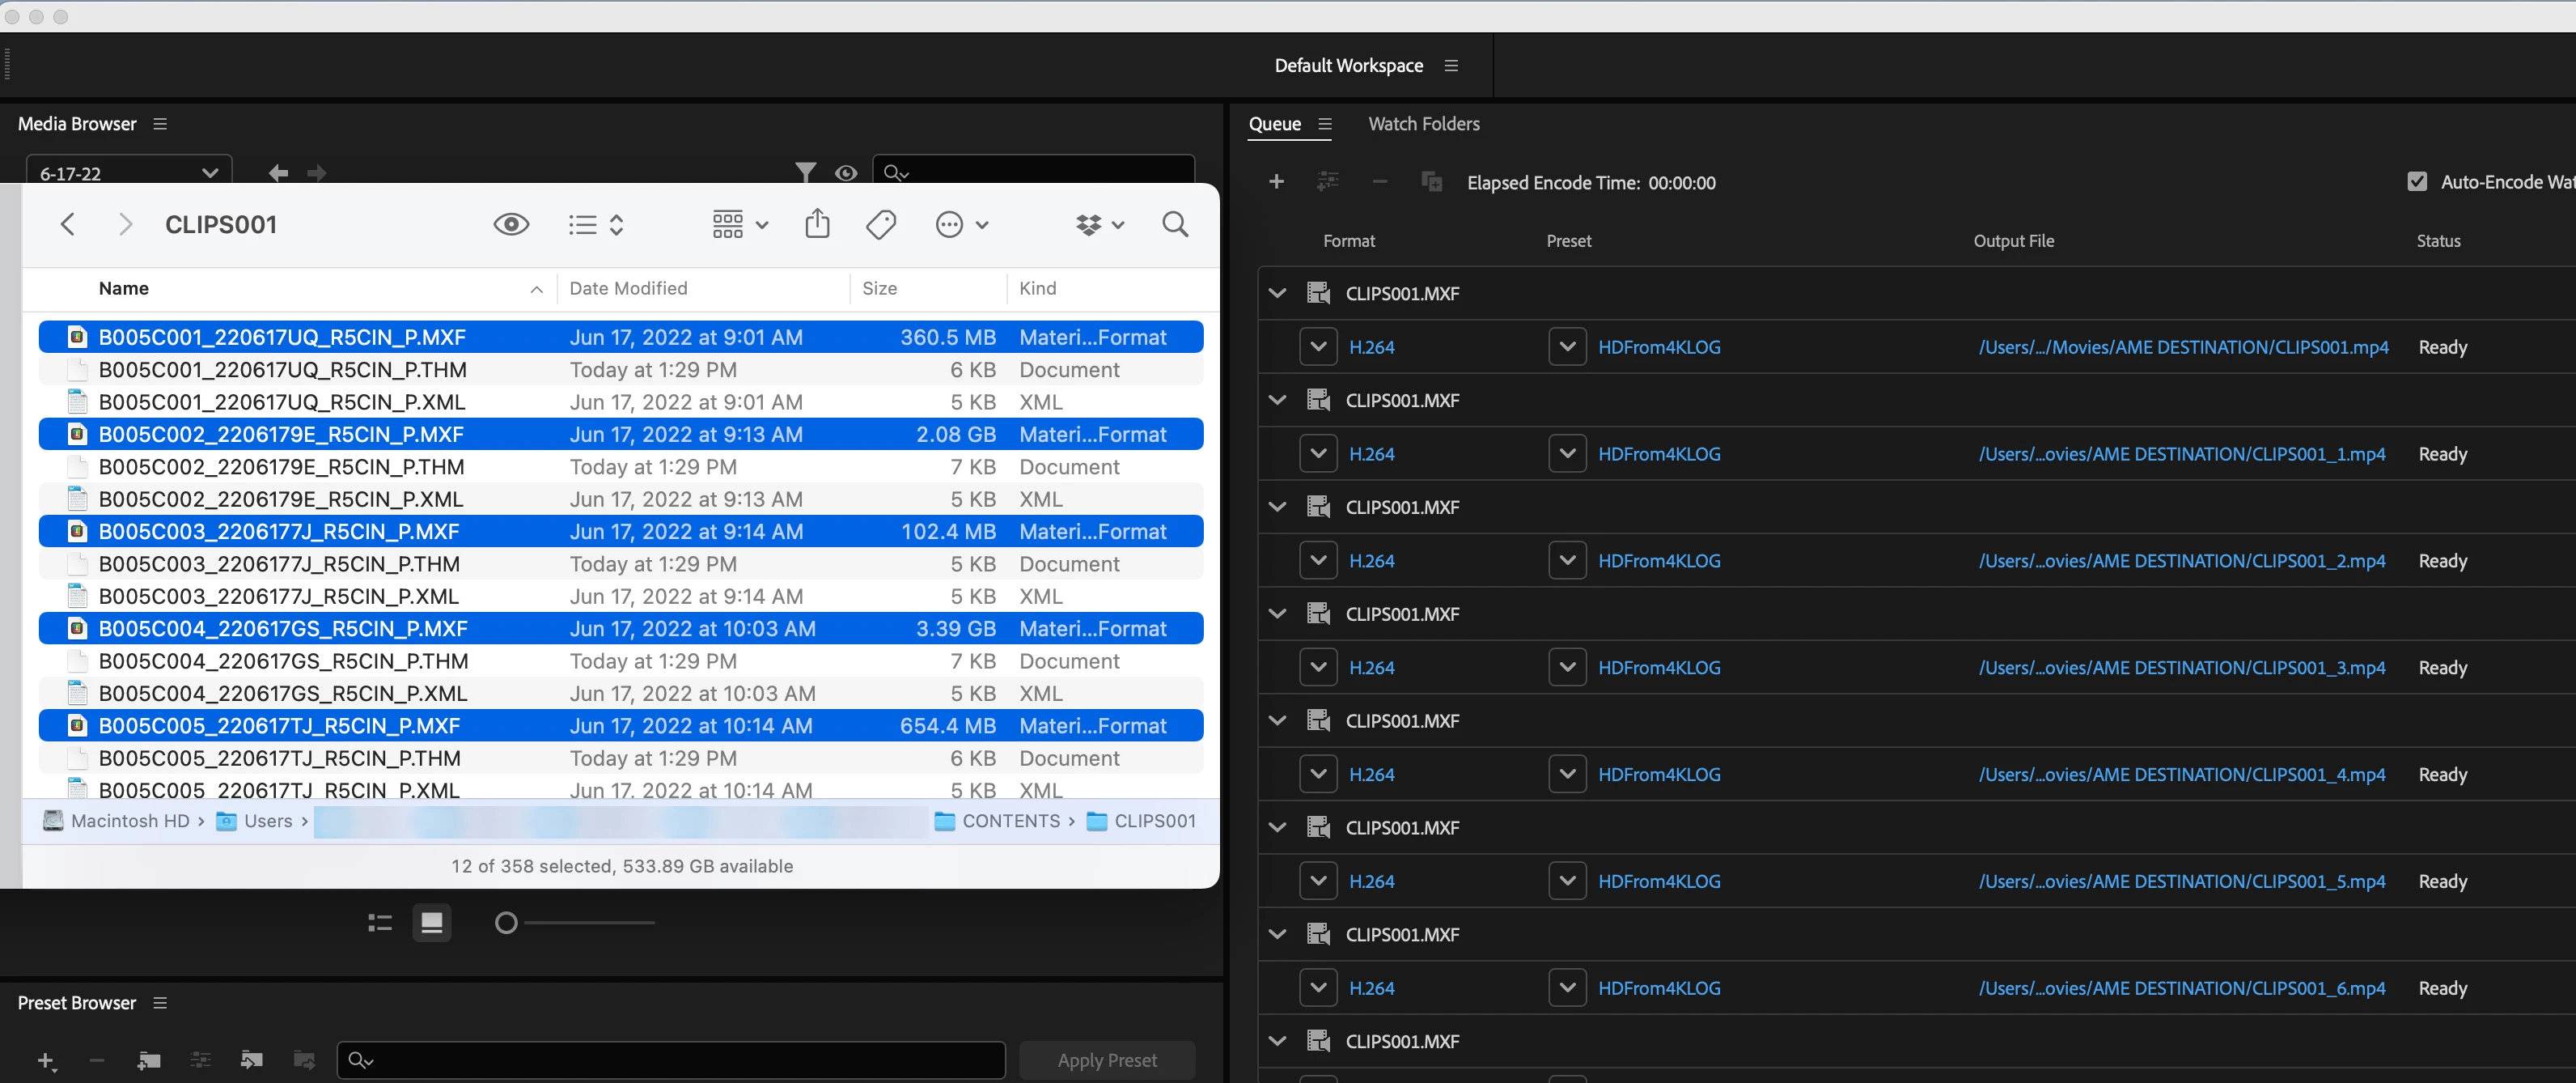Open preset dropdown for CLIPS001_1.mp4 row
Screen dimensions: 2576x1083
1567,454
